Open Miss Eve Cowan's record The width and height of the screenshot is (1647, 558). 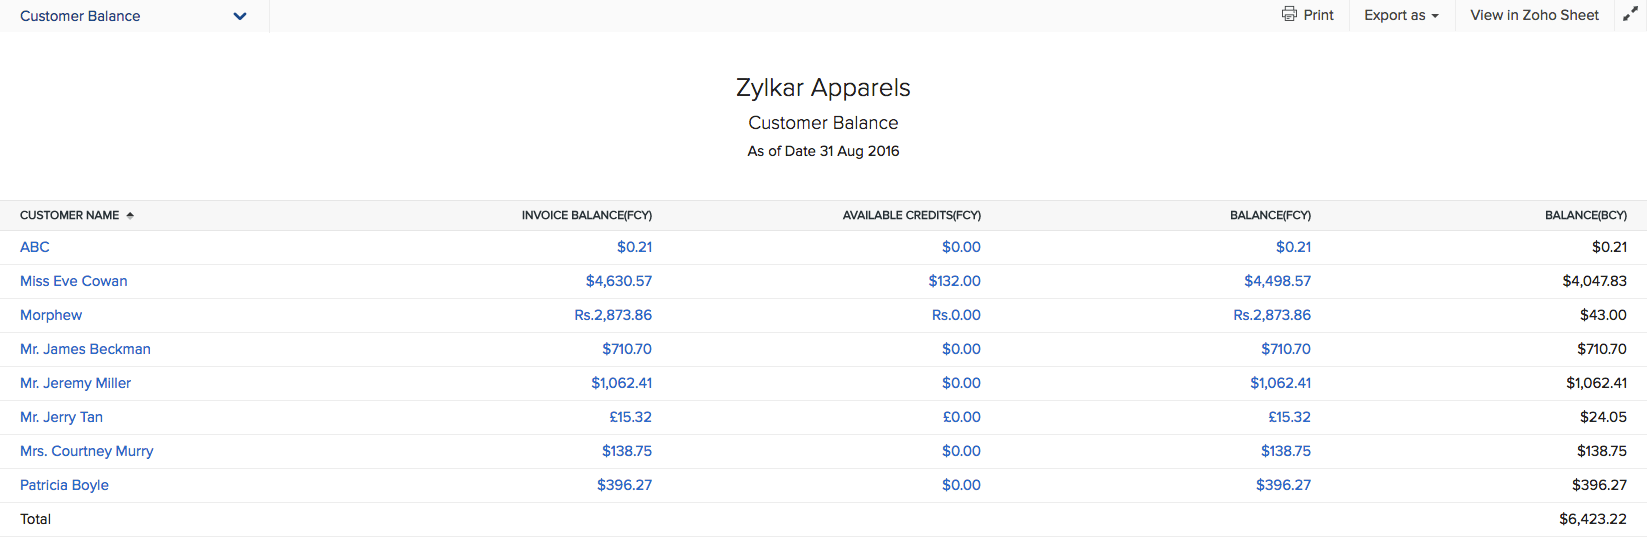(x=74, y=281)
